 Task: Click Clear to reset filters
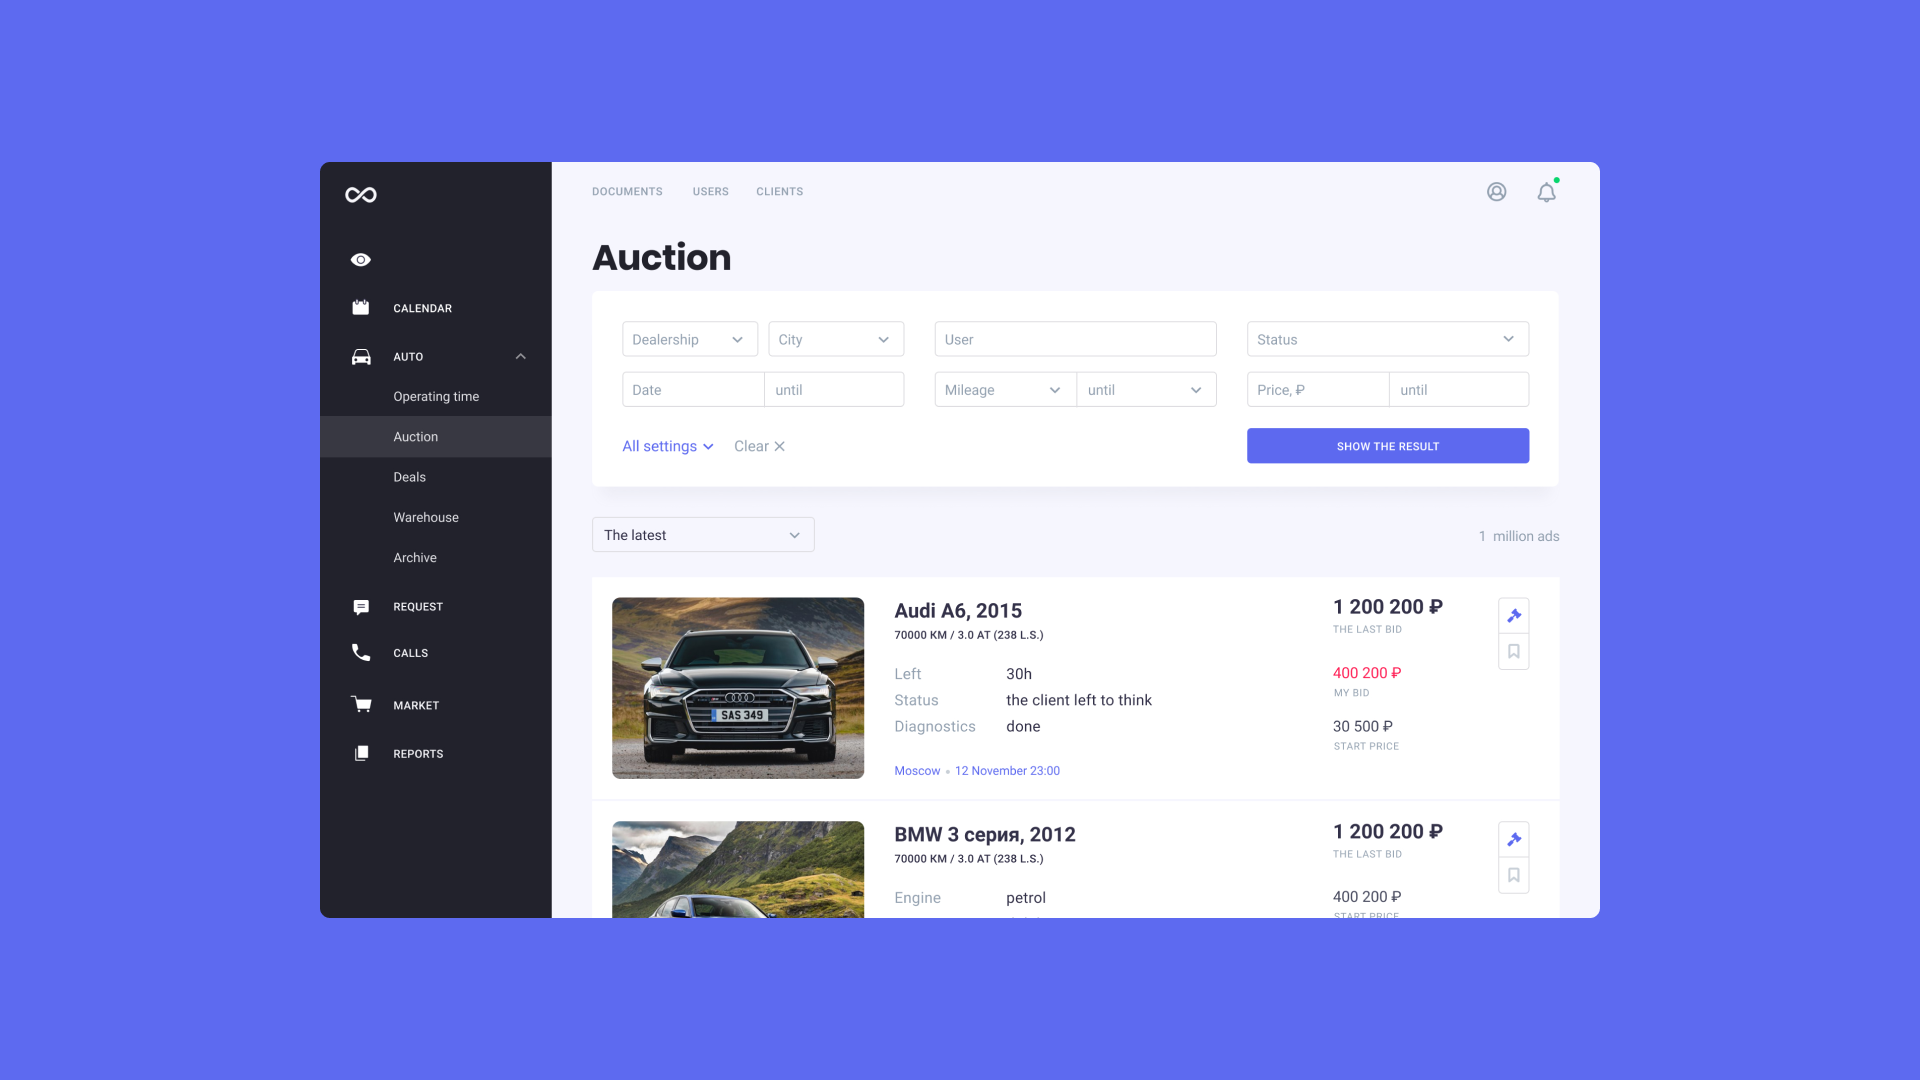760,446
